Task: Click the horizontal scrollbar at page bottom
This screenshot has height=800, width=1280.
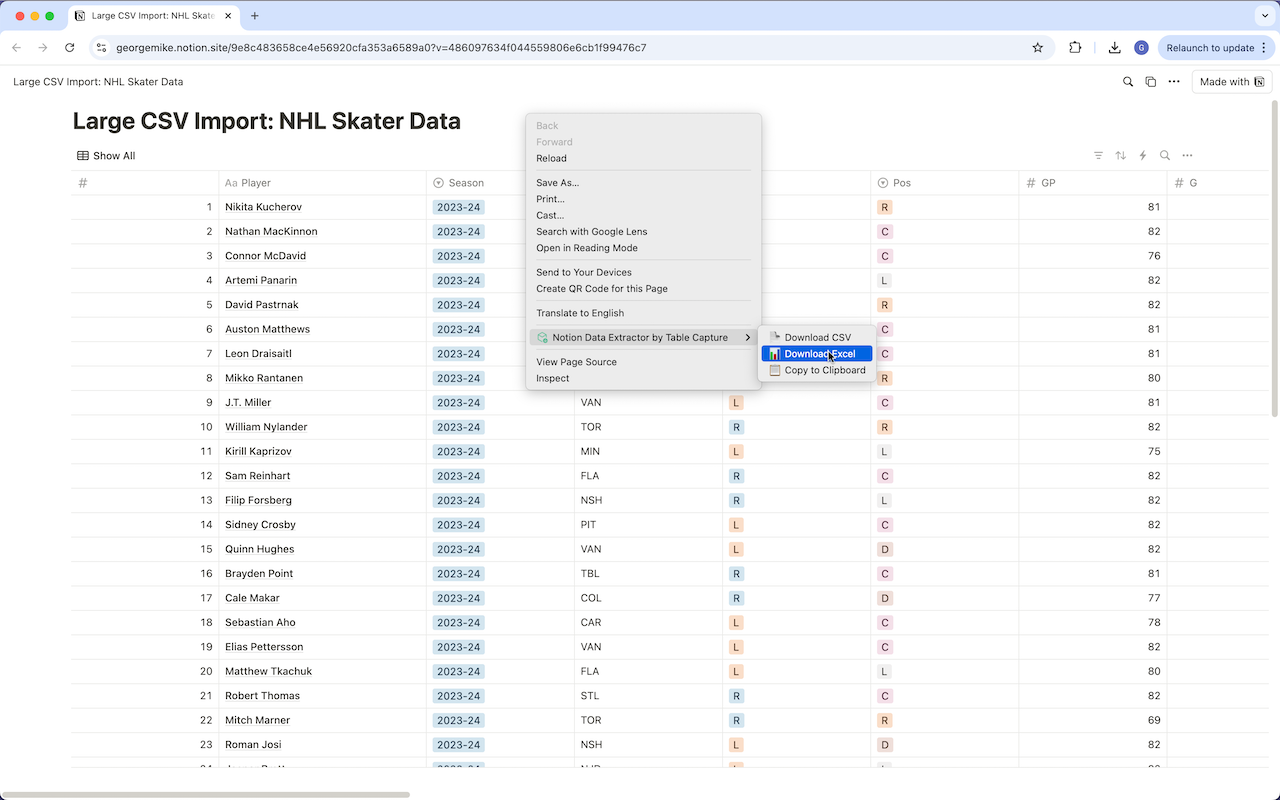Action: coord(205,795)
